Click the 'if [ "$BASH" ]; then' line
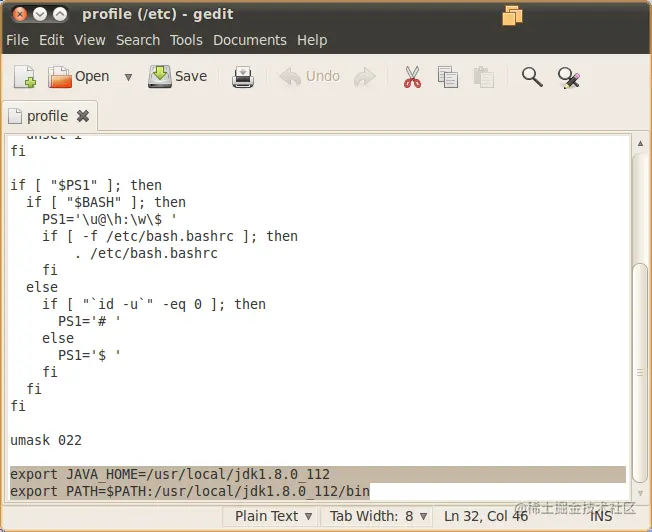The height and width of the screenshot is (532, 652). tap(106, 202)
